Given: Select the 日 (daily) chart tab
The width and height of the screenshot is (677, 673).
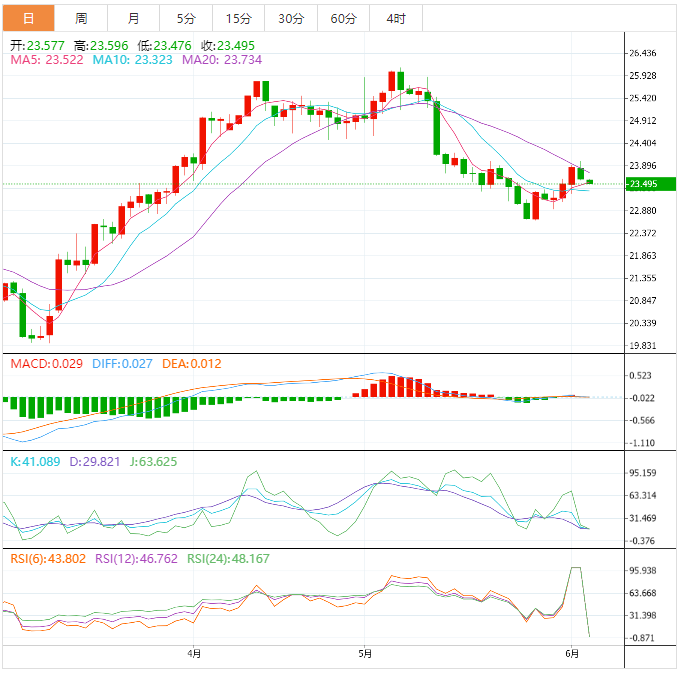Looking at the screenshot, I should point(28,19).
